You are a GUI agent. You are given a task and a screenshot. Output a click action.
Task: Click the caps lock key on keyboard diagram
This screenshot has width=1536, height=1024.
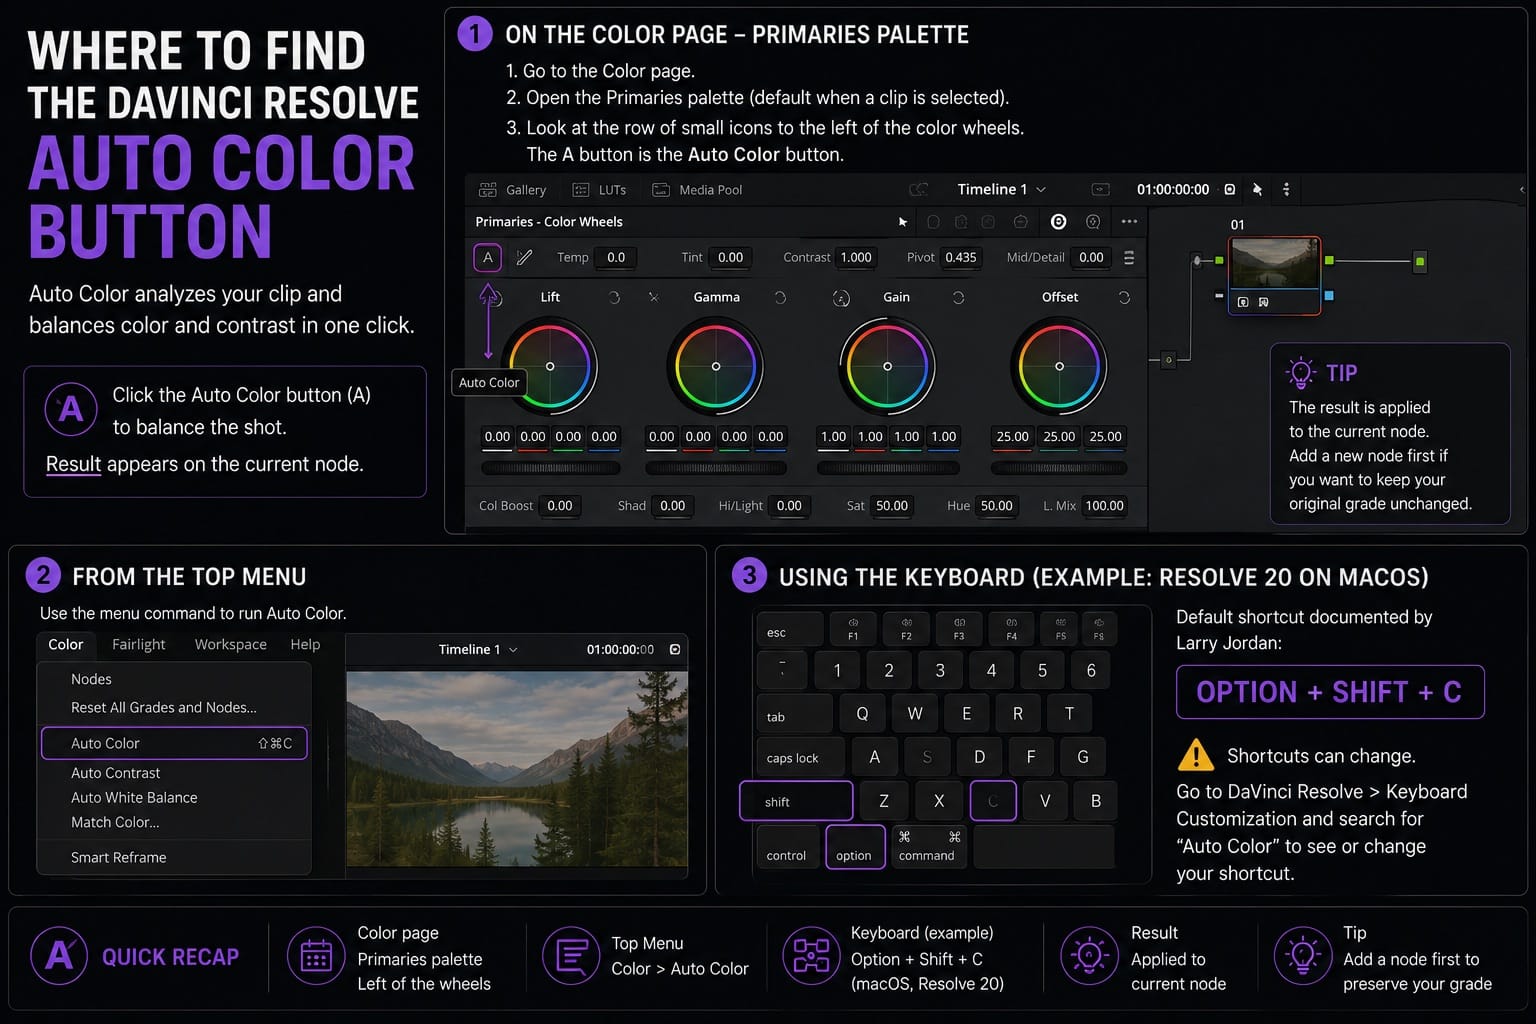coord(801,757)
